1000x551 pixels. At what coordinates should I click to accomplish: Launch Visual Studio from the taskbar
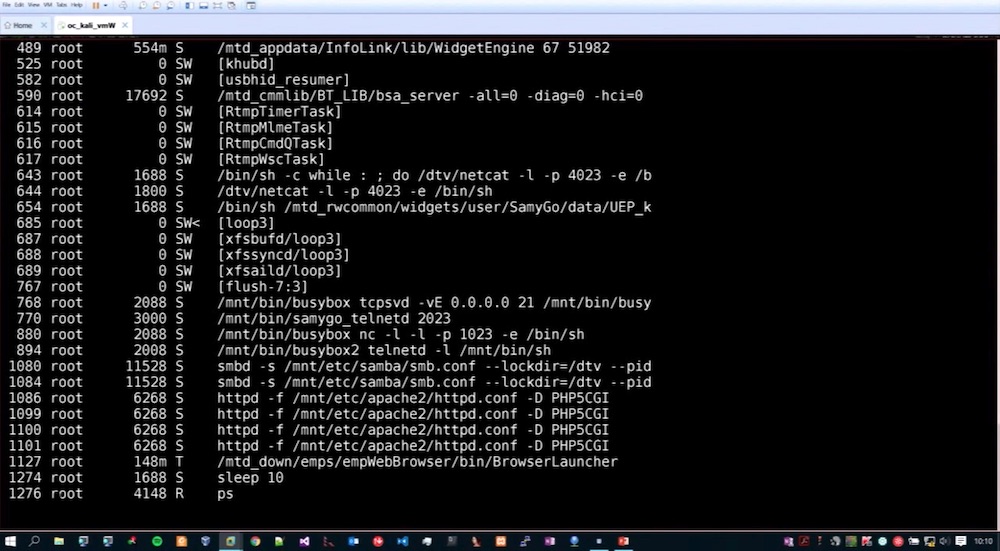[x=304, y=541]
